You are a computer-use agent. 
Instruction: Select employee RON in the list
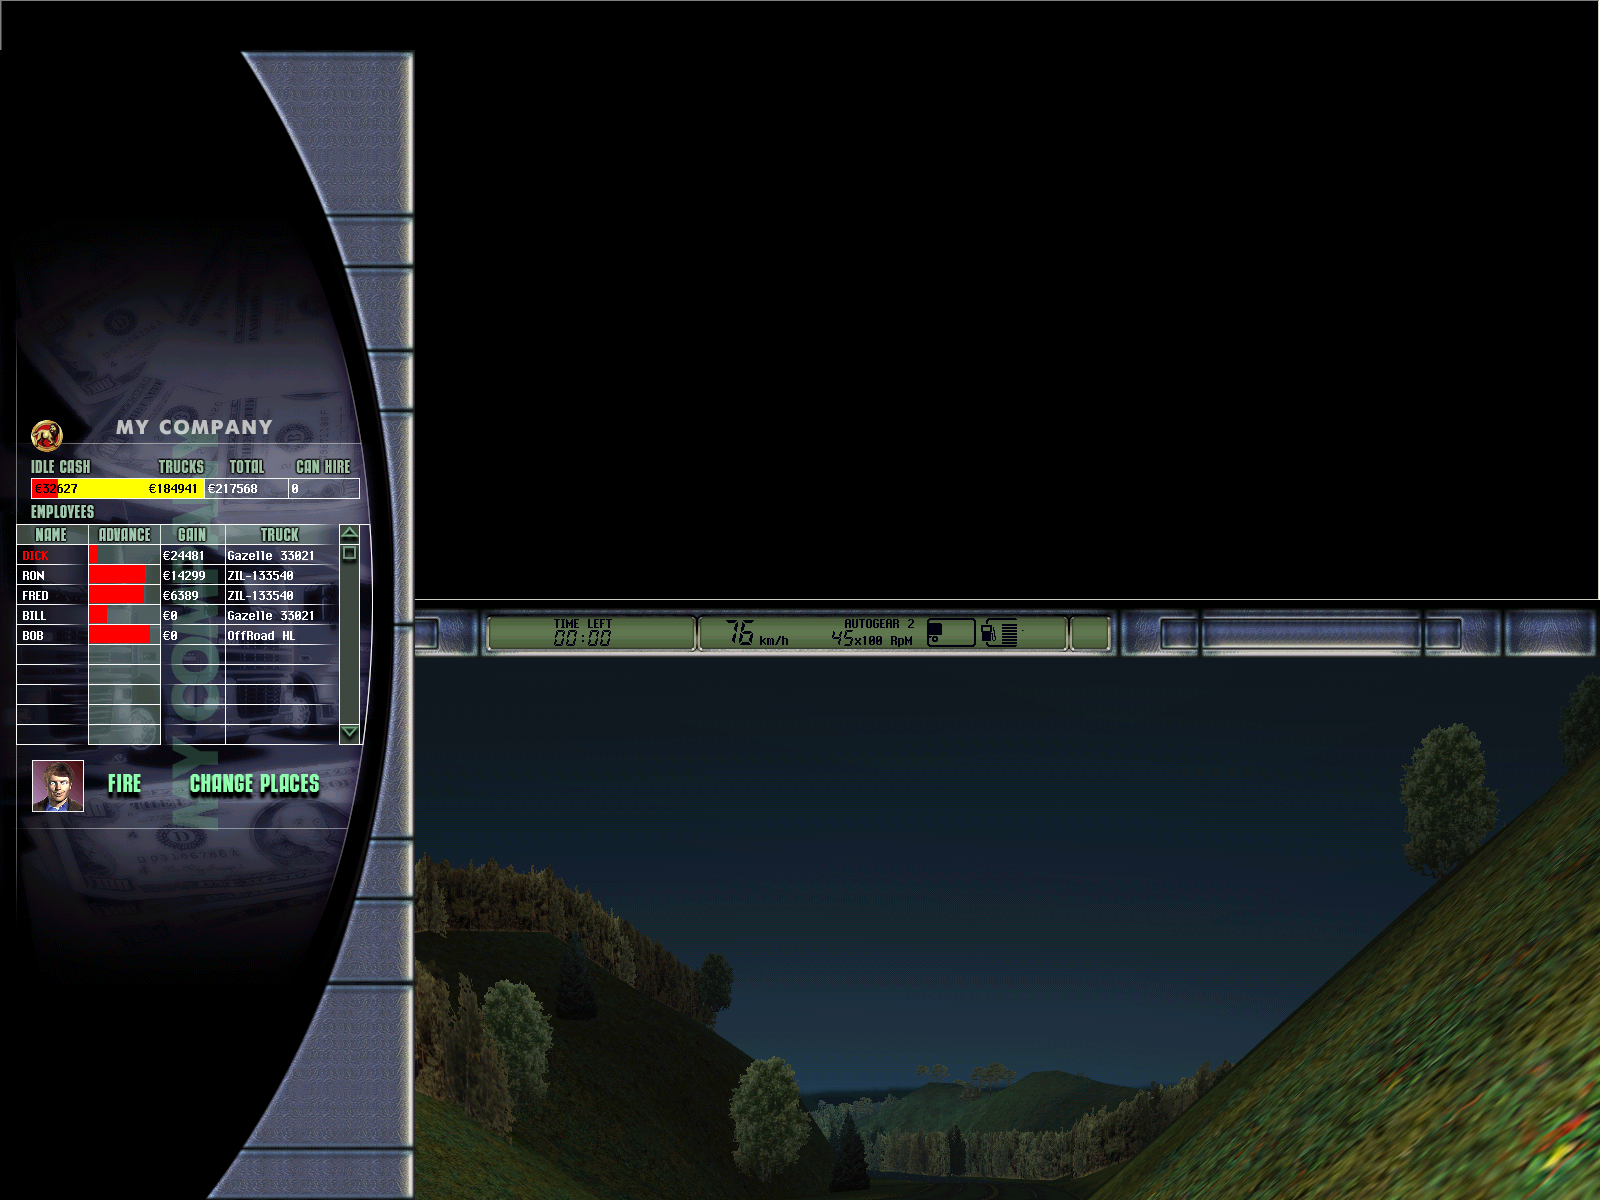[x=34, y=576]
